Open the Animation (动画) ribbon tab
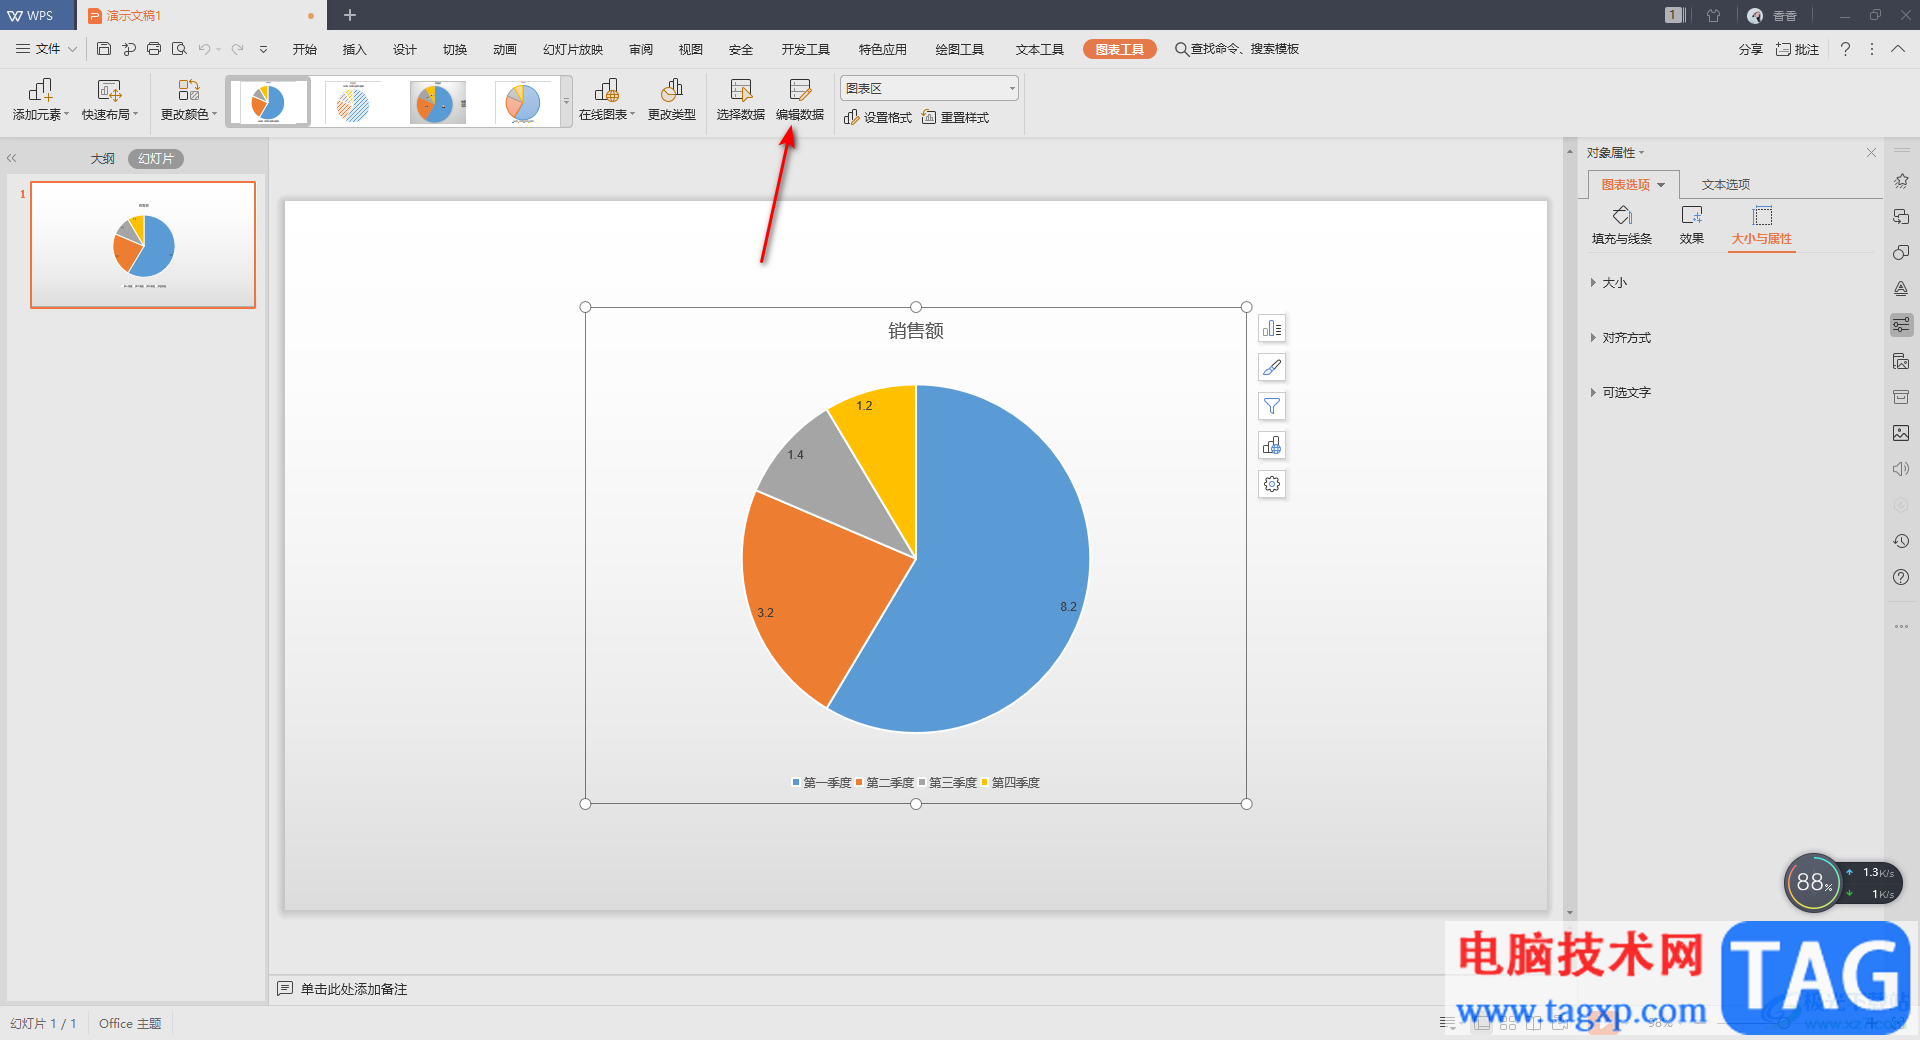 [x=505, y=49]
